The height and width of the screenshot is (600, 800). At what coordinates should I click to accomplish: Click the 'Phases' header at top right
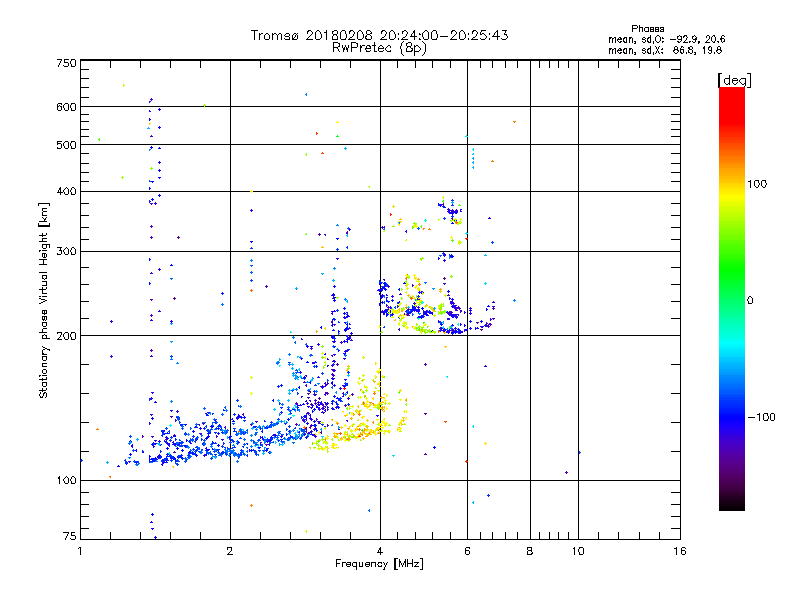click(x=647, y=29)
